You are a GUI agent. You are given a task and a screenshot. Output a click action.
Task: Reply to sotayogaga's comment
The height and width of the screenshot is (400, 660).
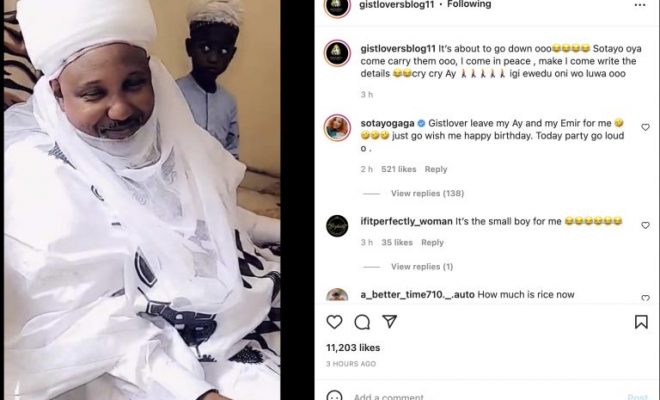pos(436,169)
